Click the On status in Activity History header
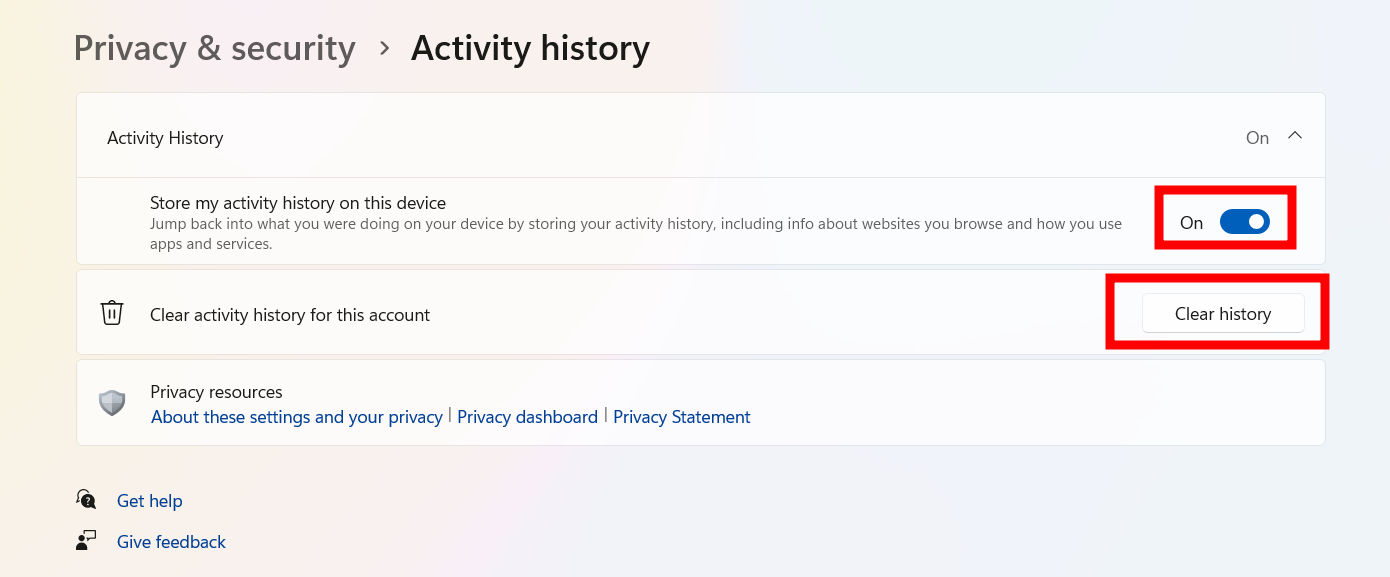Viewport: 1390px width, 577px height. pyautogui.click(x=1257, y=138)
